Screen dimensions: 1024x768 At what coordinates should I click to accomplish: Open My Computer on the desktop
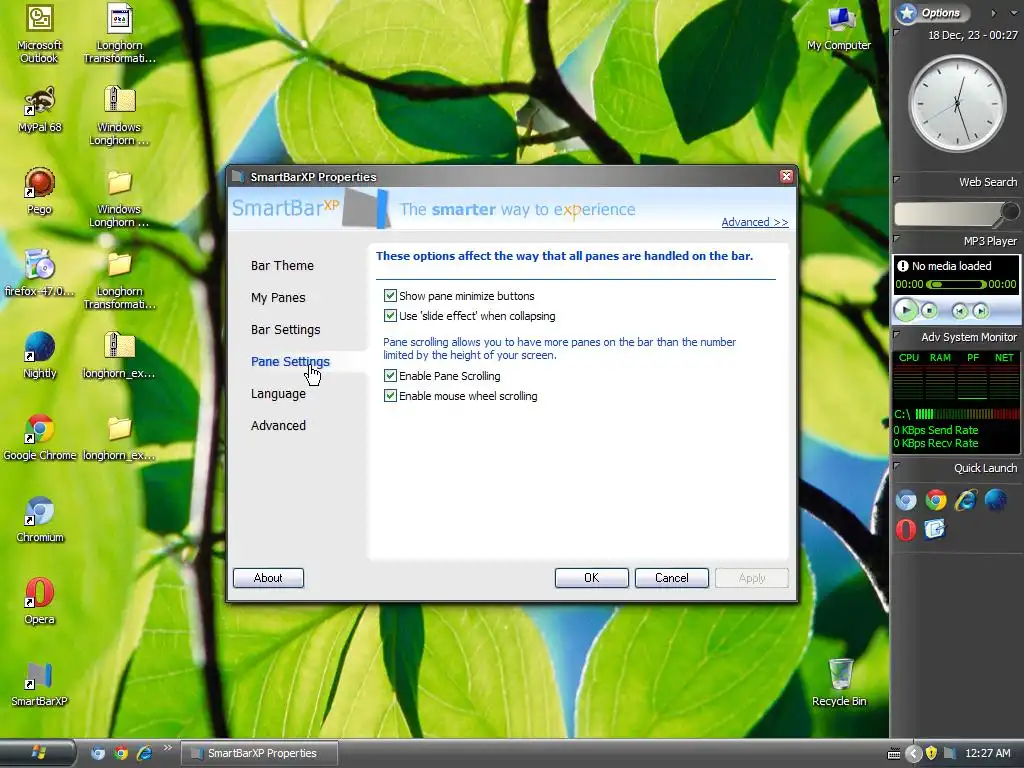coord(839,29)
